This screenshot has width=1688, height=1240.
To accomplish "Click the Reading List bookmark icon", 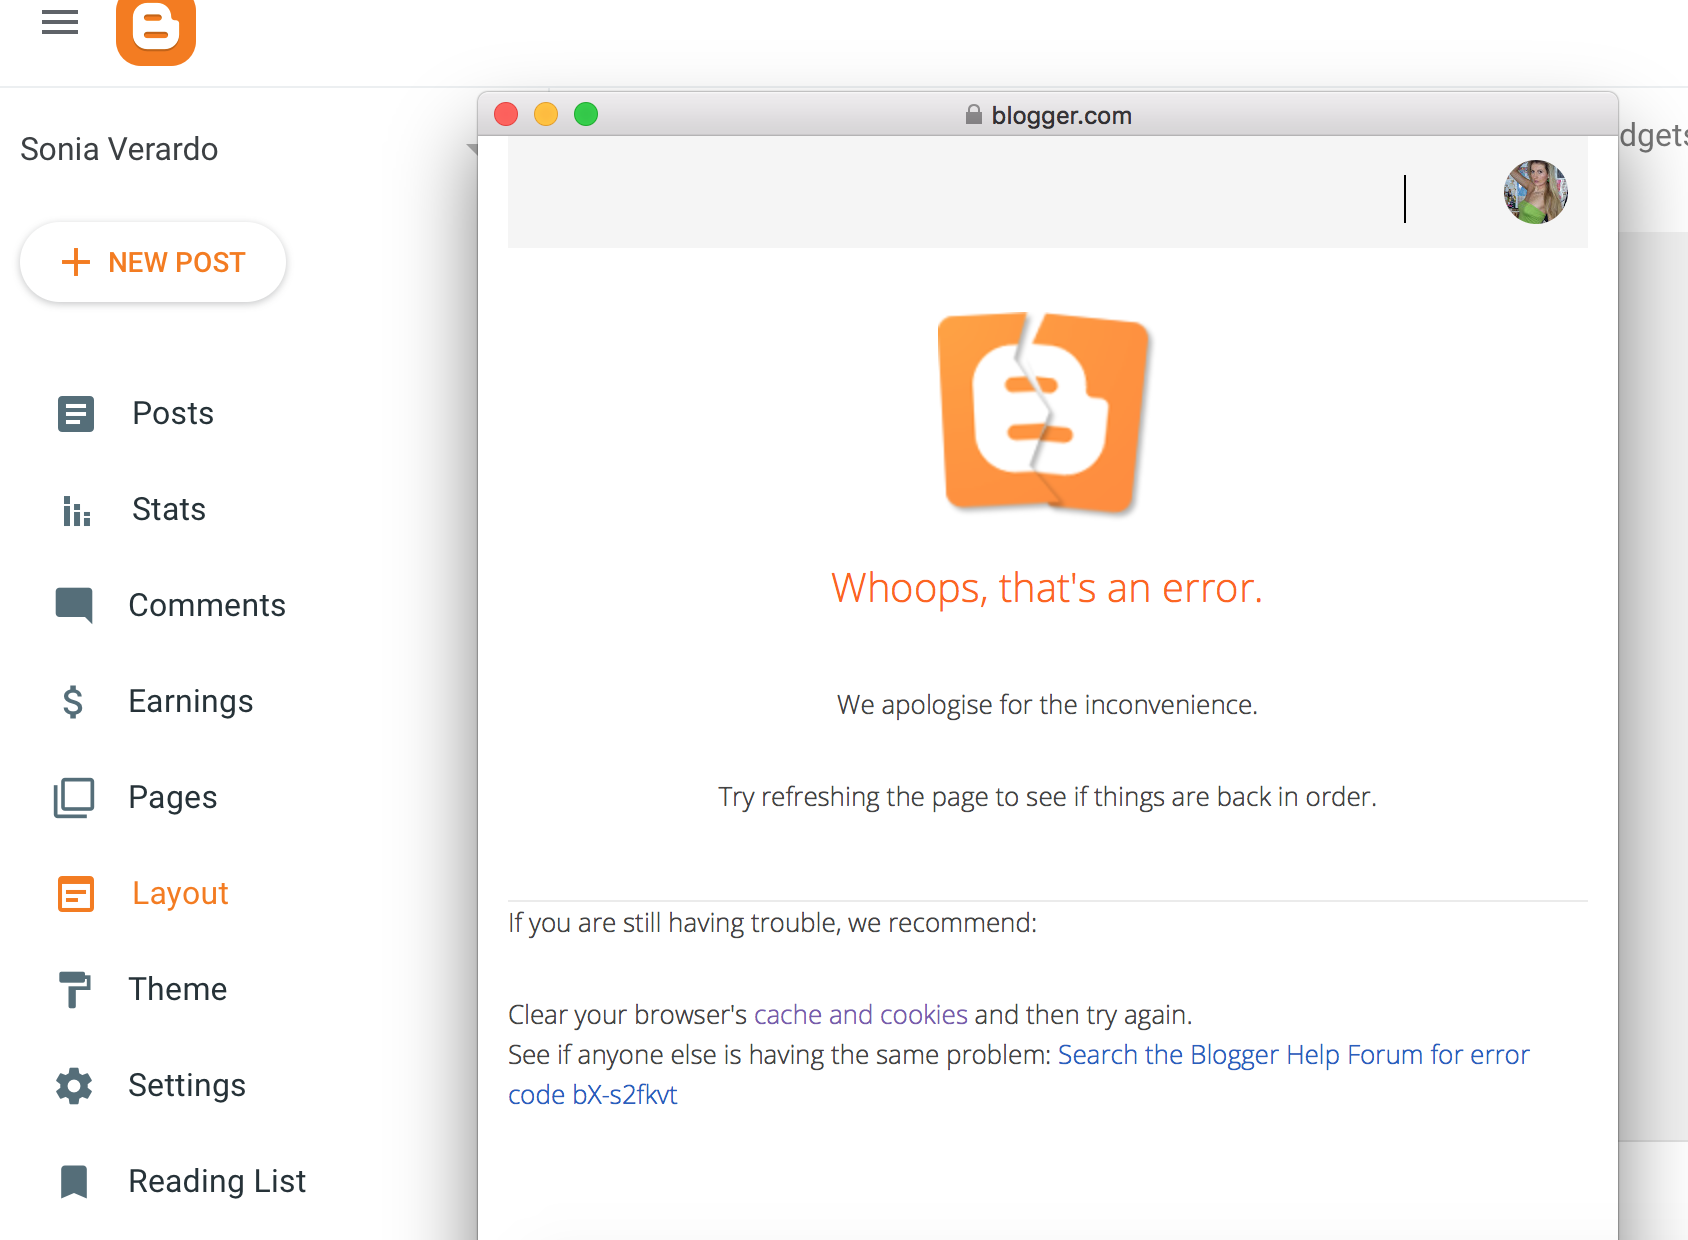I will pyautogui.click(x=74, y=1182).
